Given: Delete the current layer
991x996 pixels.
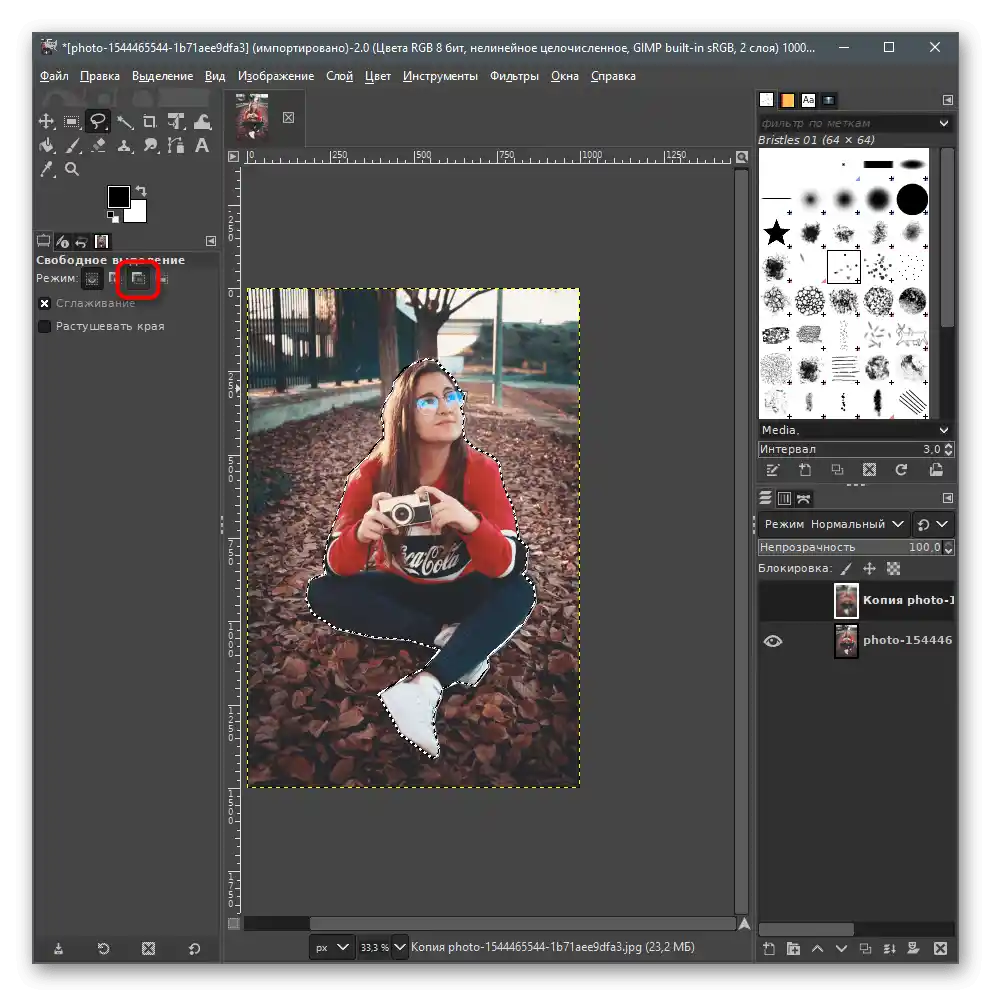Looking at the screenshot, I should (x=941, y=948).
